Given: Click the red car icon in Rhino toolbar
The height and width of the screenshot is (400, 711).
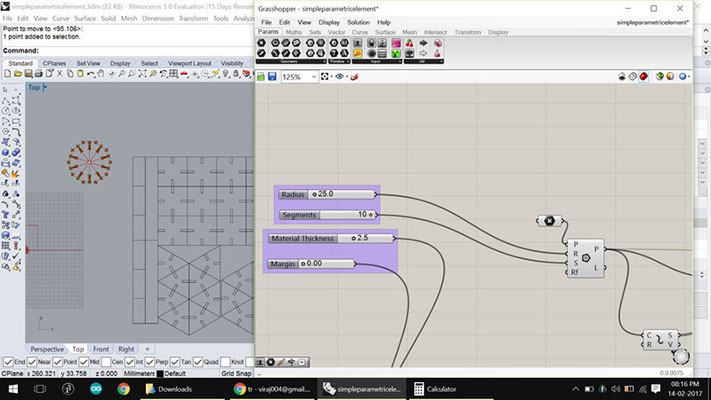Looking at the screenshot, I should coord(184,73).
